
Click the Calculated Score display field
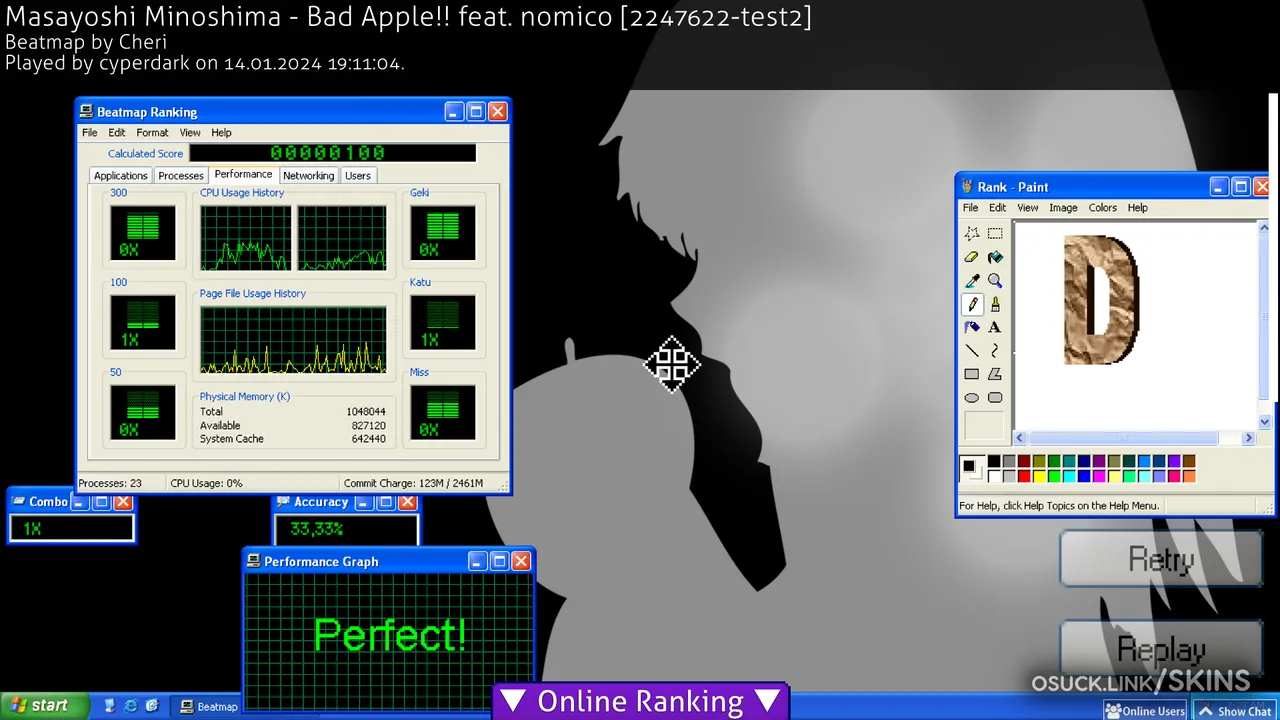click(332, 153)
